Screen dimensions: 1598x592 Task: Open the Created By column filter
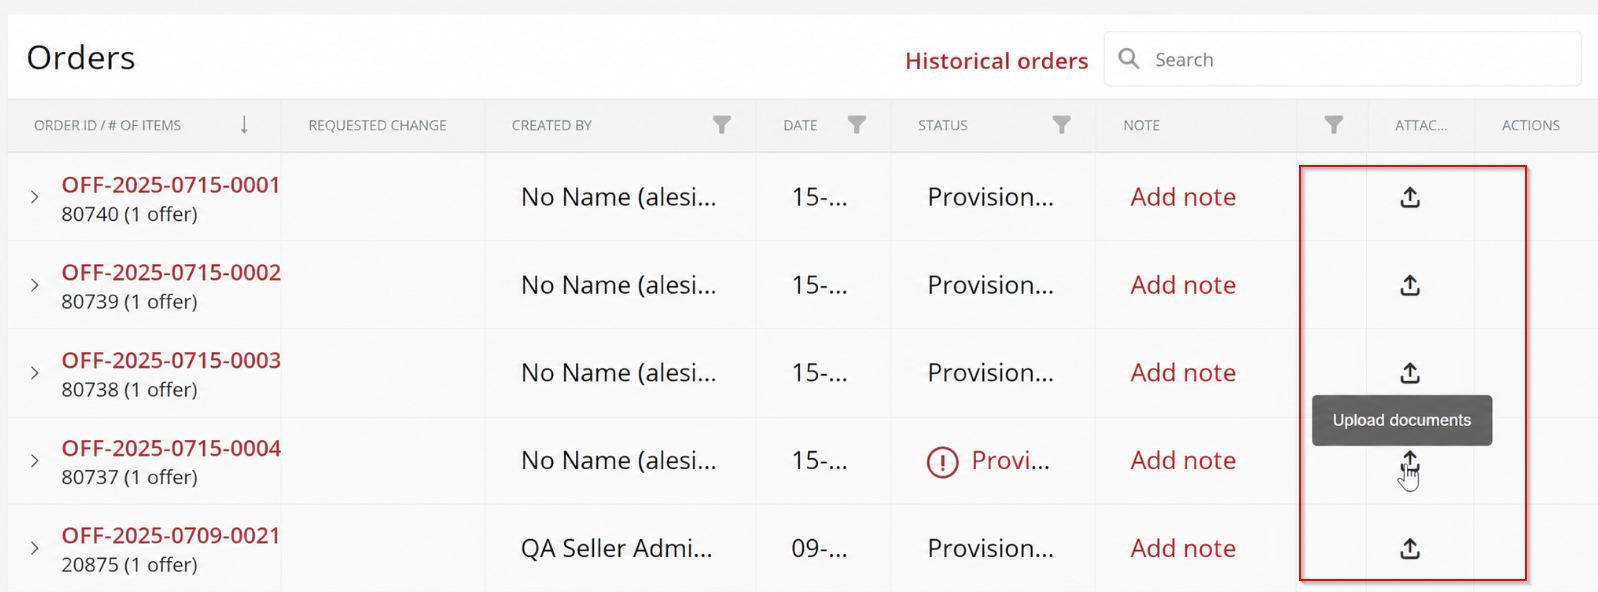click(x=722, y=125)
